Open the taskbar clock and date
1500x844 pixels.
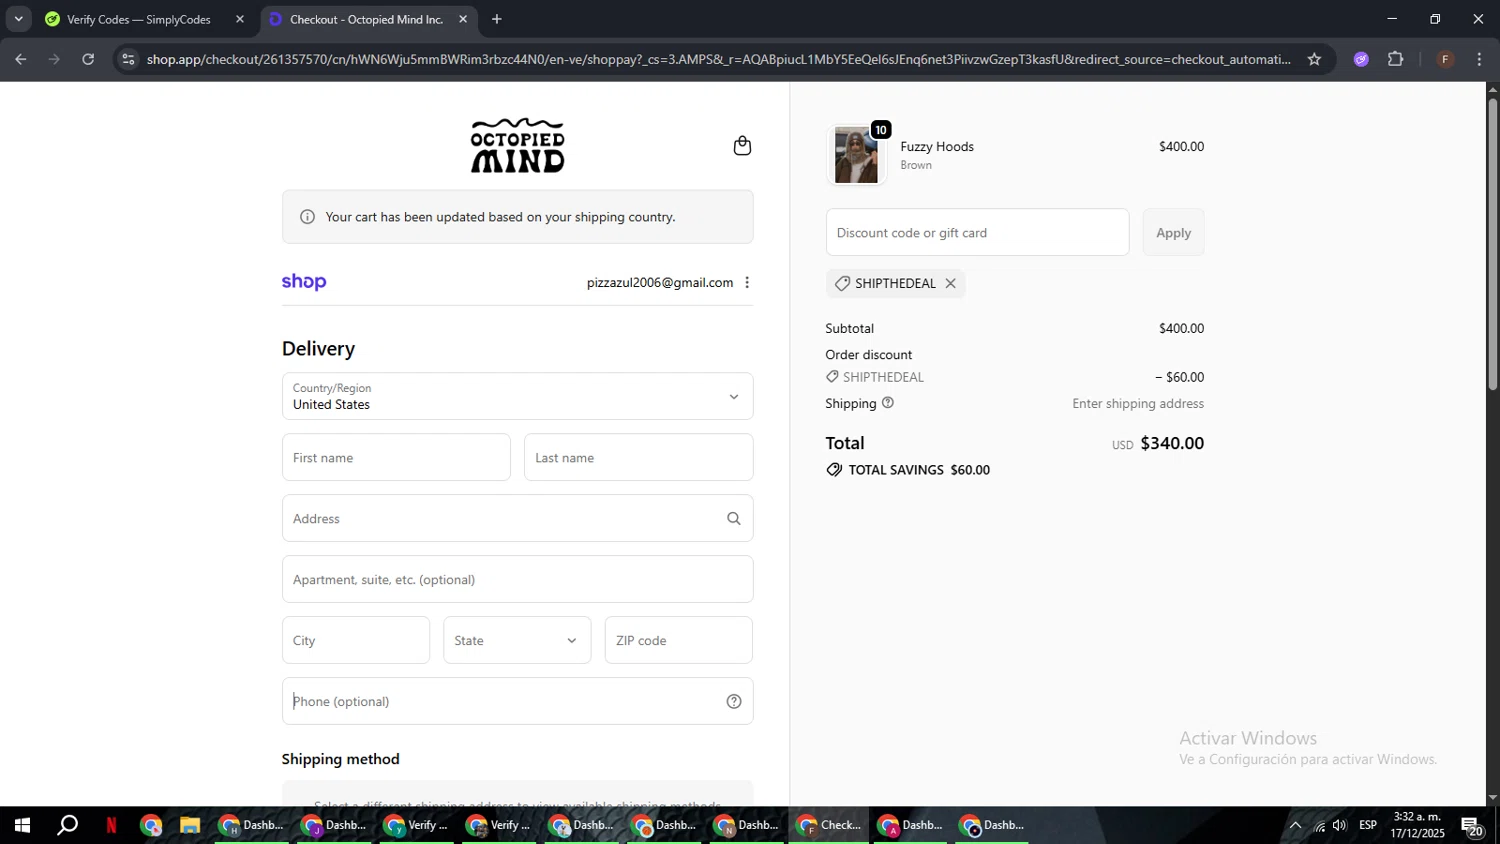click(1417, 825)
